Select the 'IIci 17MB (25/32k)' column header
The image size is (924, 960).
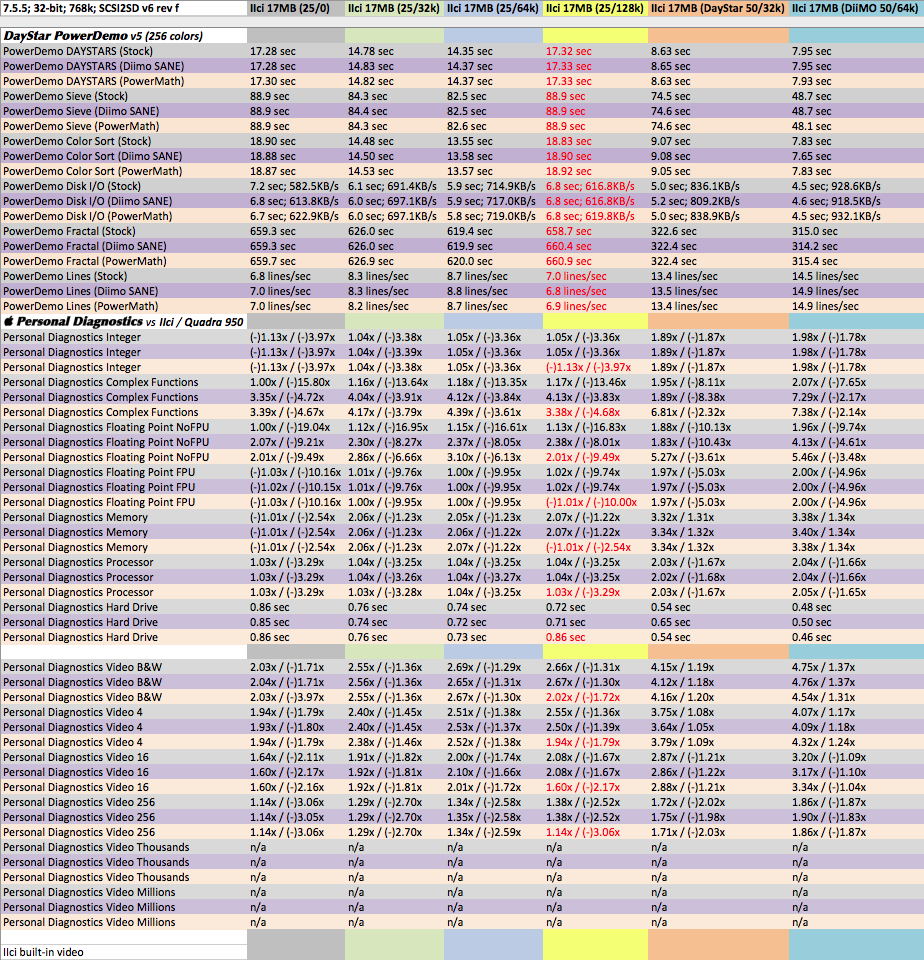393,9
